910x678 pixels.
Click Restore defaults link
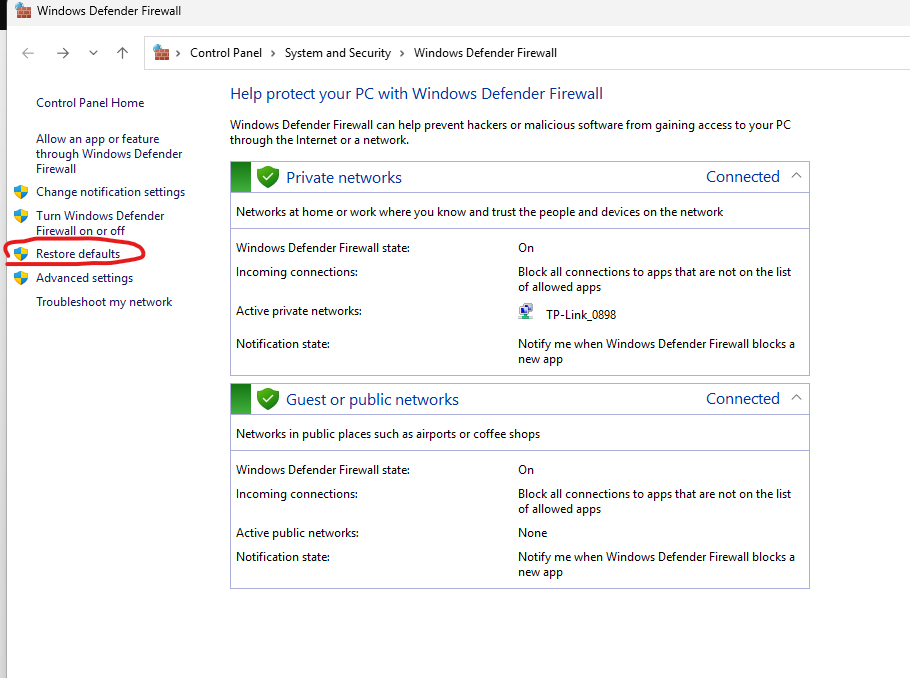pos(78,254)
